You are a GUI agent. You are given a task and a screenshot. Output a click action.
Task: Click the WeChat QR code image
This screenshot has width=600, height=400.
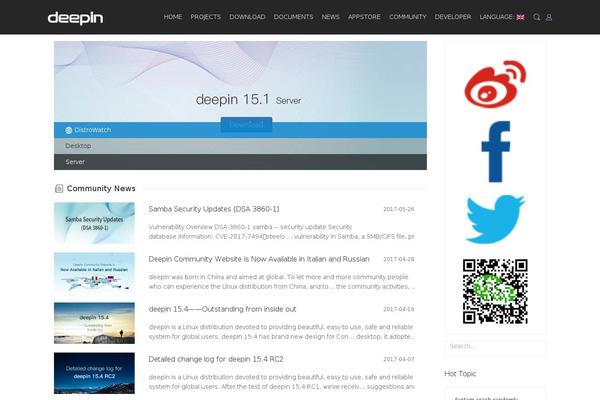tap(495, 291)
